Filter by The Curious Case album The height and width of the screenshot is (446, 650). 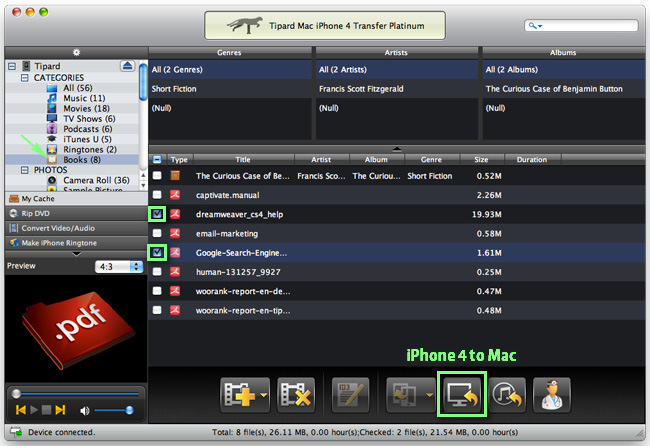(x=564, y=89)
